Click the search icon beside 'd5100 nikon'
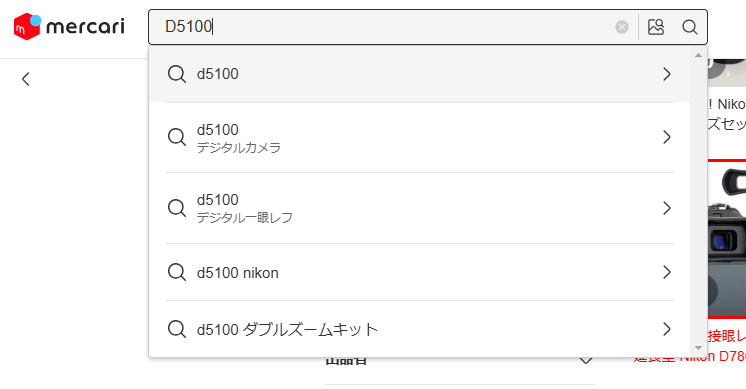The image size is (746, 389). pyautogui.click(x=177, y=272)
